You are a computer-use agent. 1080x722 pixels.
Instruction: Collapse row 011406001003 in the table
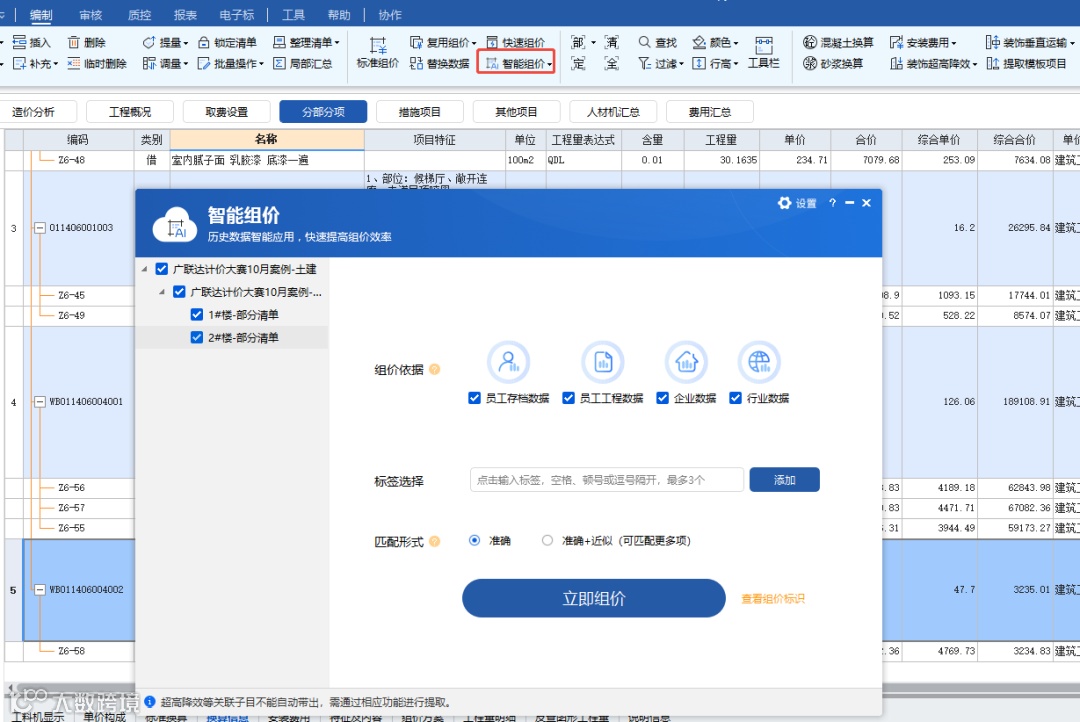(40, 228)
